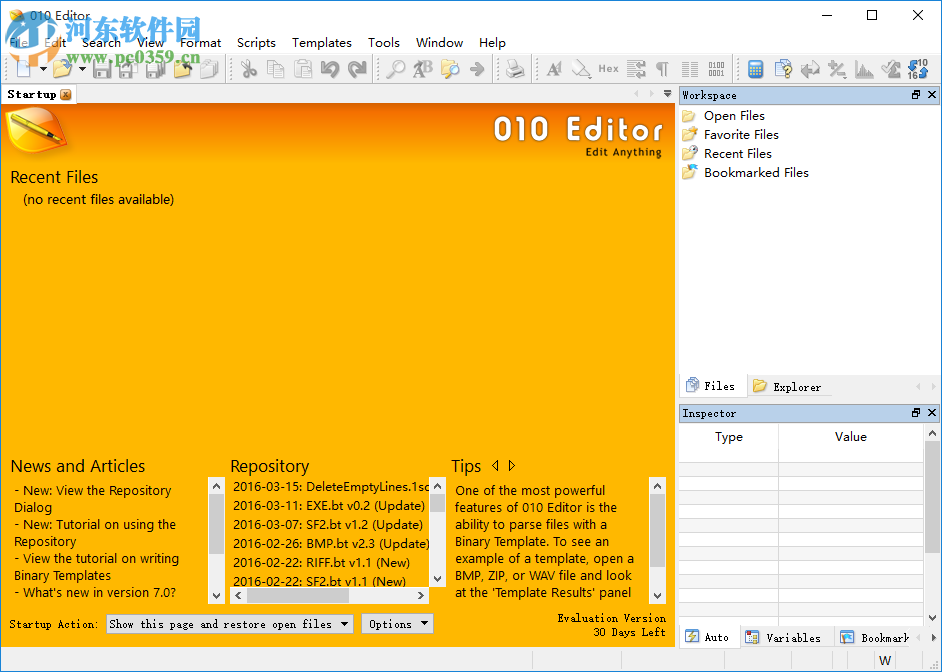Click the Save All toolbar icon

coord(155,69)
